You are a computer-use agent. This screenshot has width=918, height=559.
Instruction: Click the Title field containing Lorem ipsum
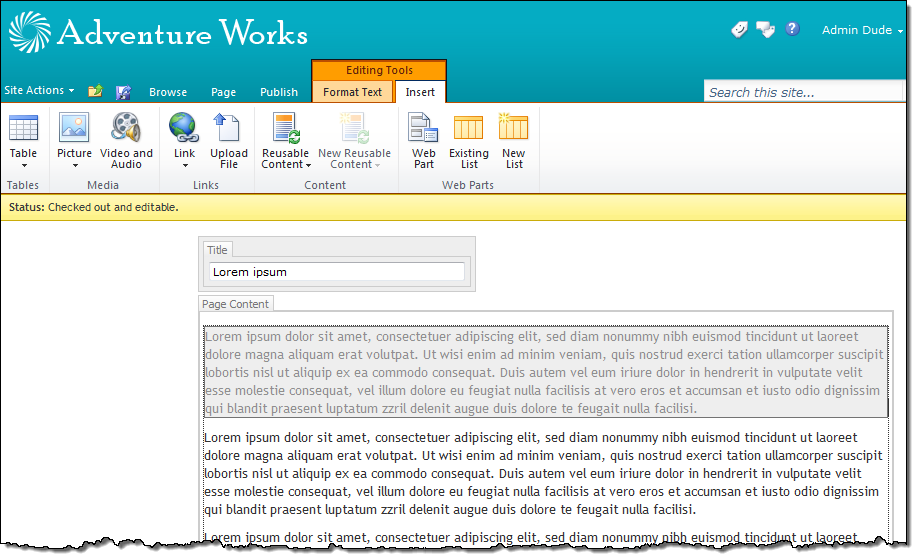coord(337,272)
